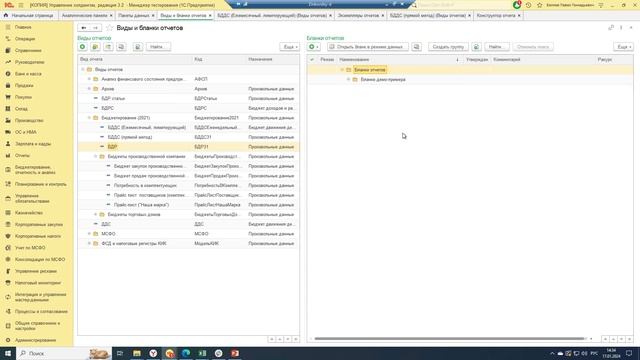This screenshot has height=360, width=640.
Task: Open Казначейство section in sidebar
Action: [x=29, y=213]
